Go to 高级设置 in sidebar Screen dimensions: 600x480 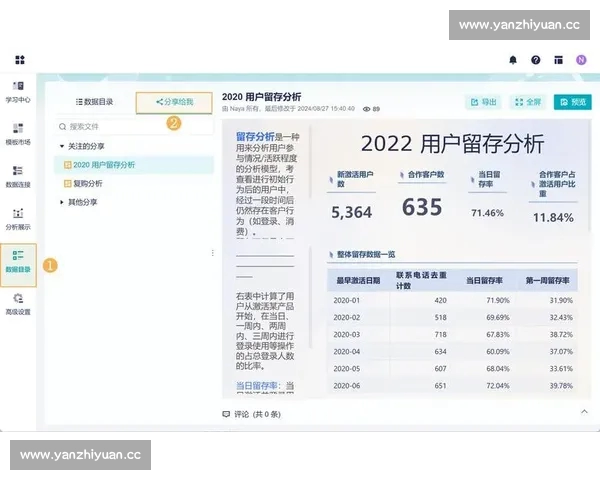(x=18, y=304)
